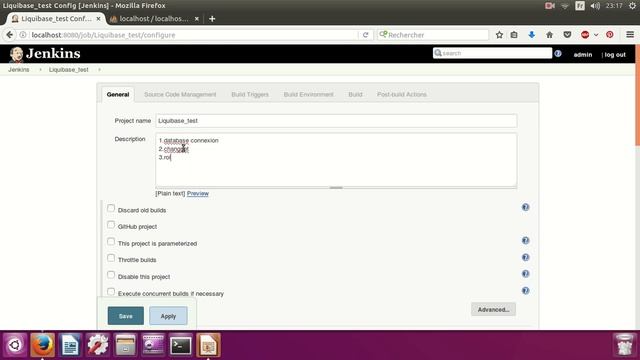Open Firefox bookmarks list icon

[514, 35]
